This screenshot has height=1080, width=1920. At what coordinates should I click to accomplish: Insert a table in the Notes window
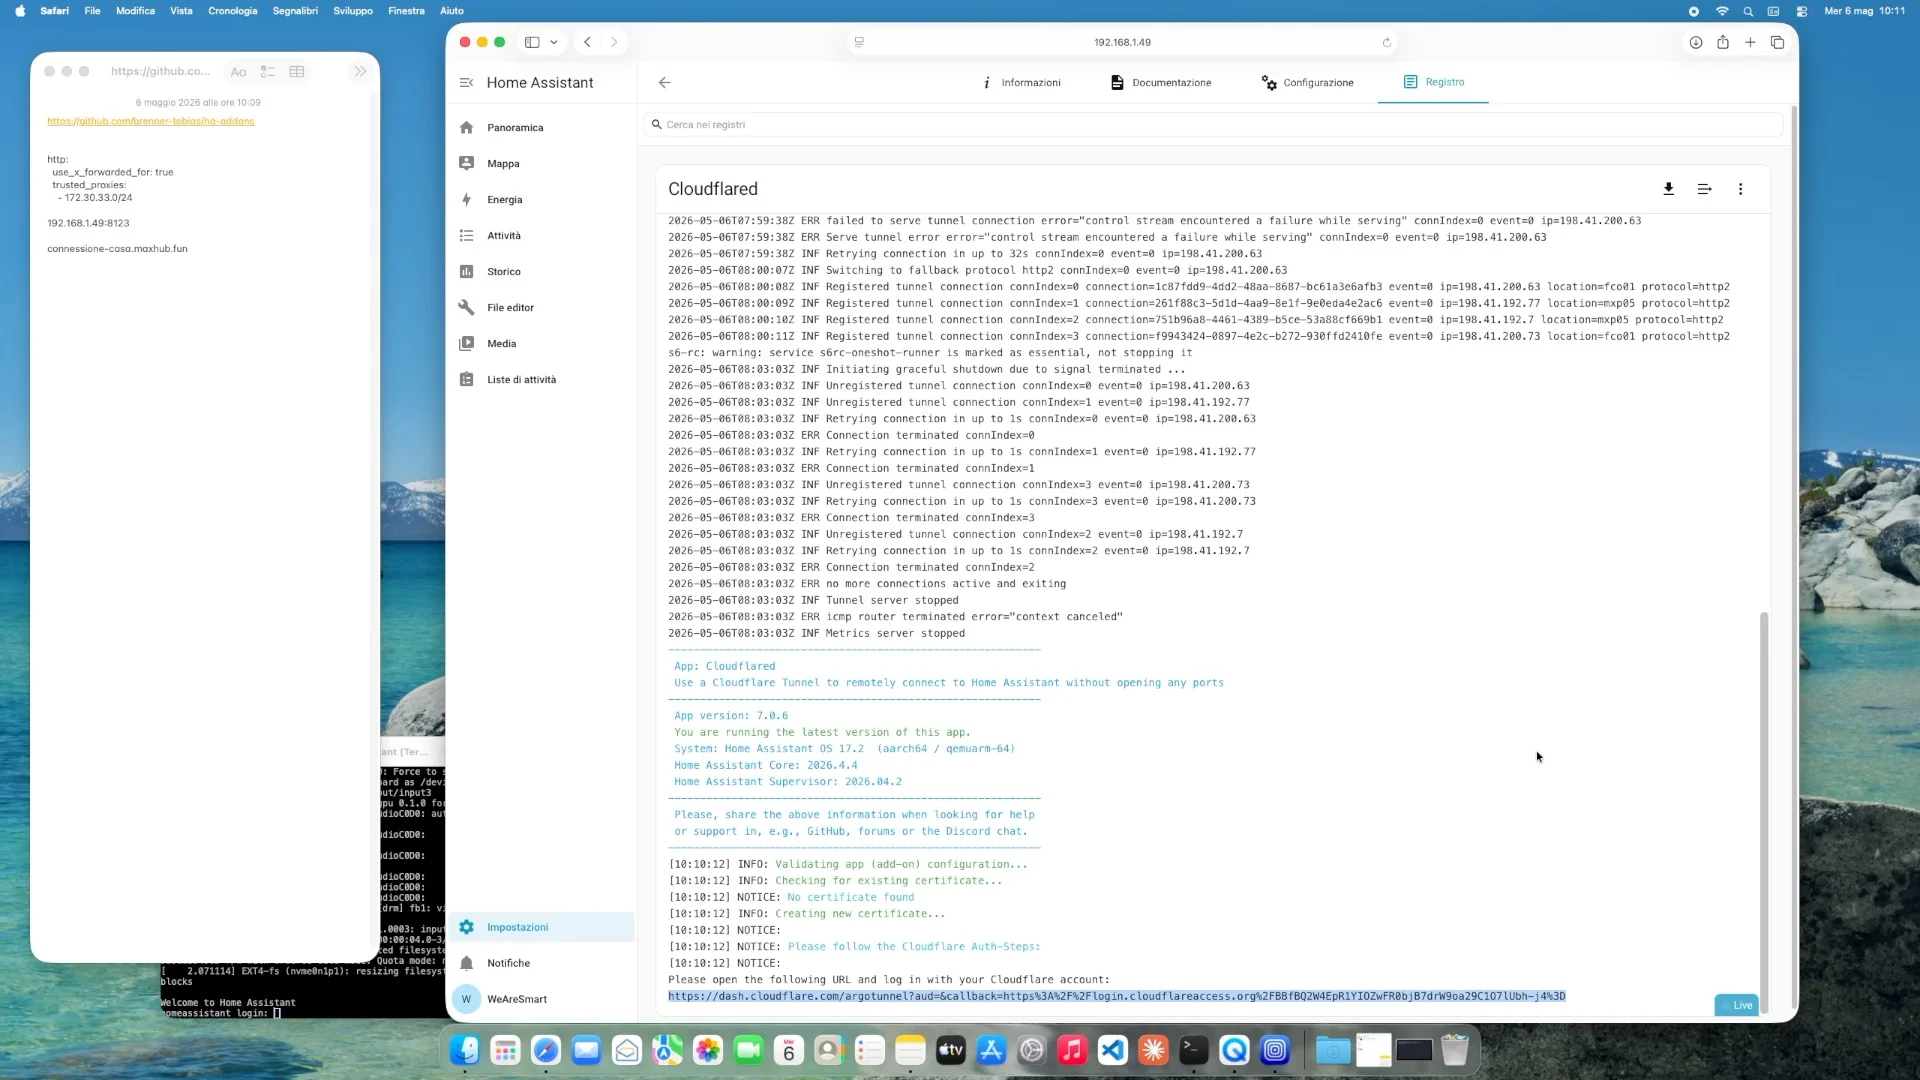(297, 72)
